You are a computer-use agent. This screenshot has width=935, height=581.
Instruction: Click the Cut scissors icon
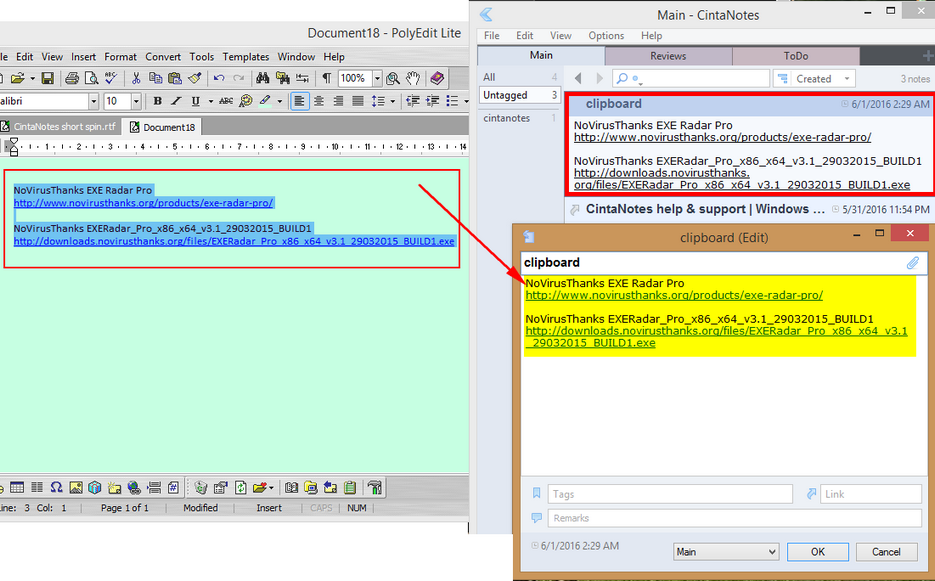click(136, 78)
